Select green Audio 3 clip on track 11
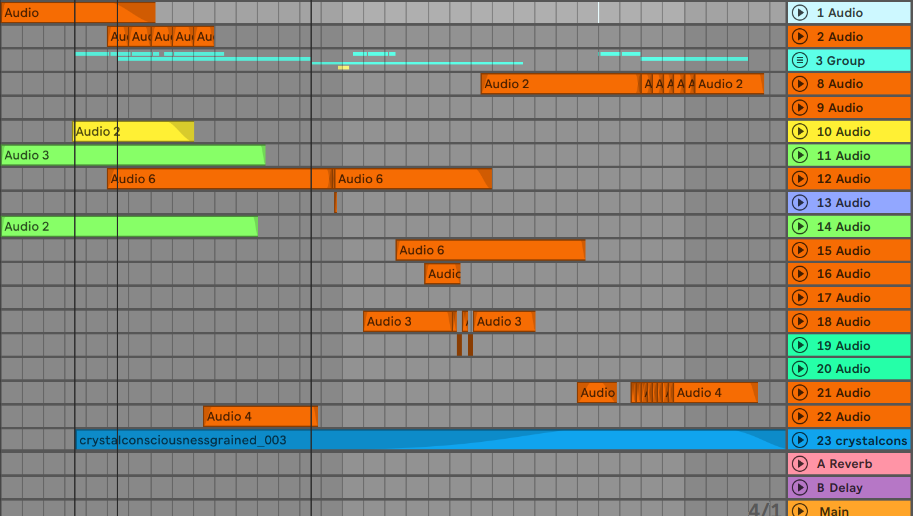The height and width of the screenshot is (516, 913). (x=133, y=155)
